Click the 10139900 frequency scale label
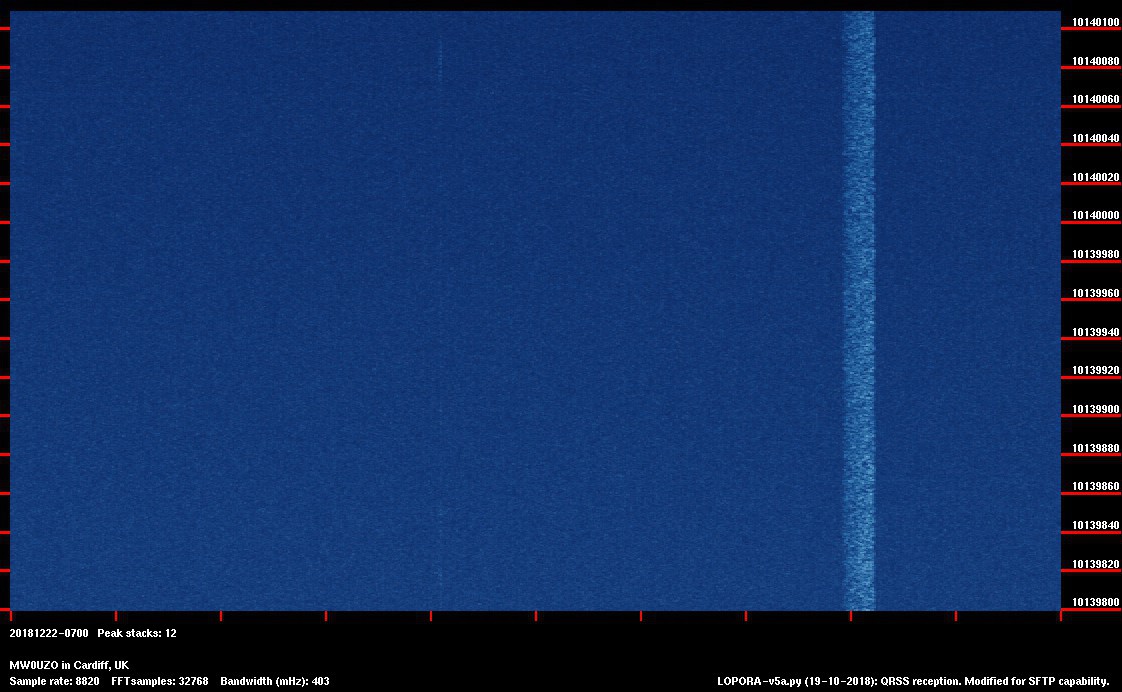 1095,409
